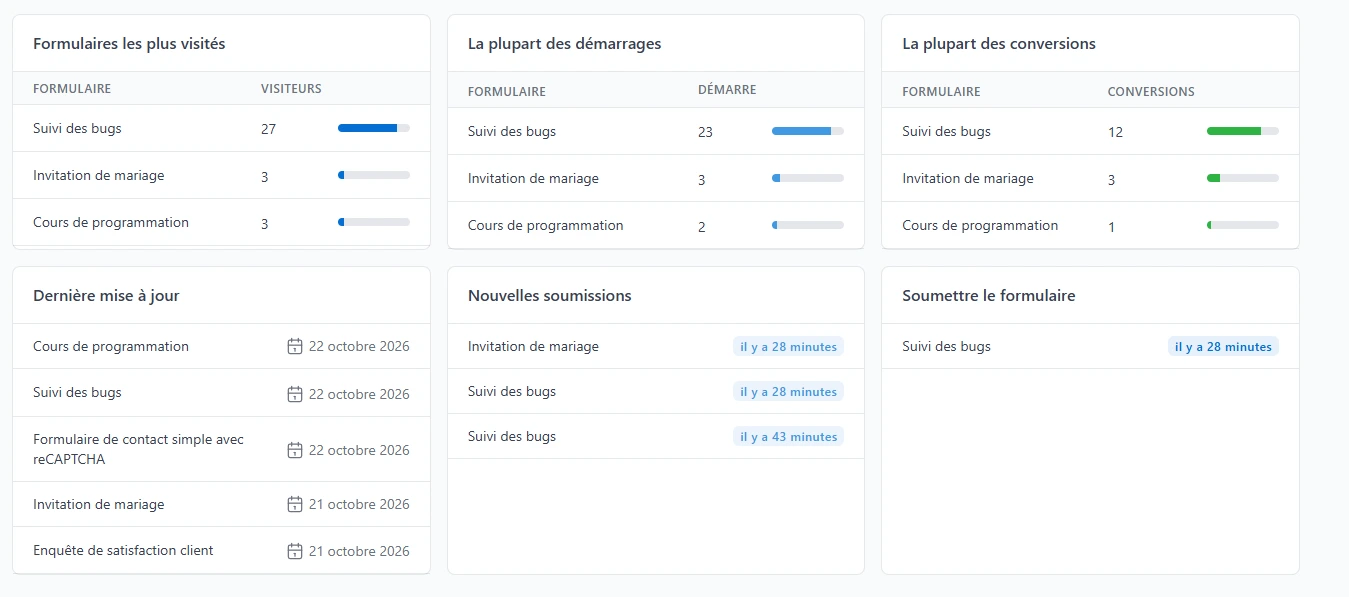Open Suivi des bugs in most visited forms
This screenshot has width=1349, height=597.
pos(77,128)
